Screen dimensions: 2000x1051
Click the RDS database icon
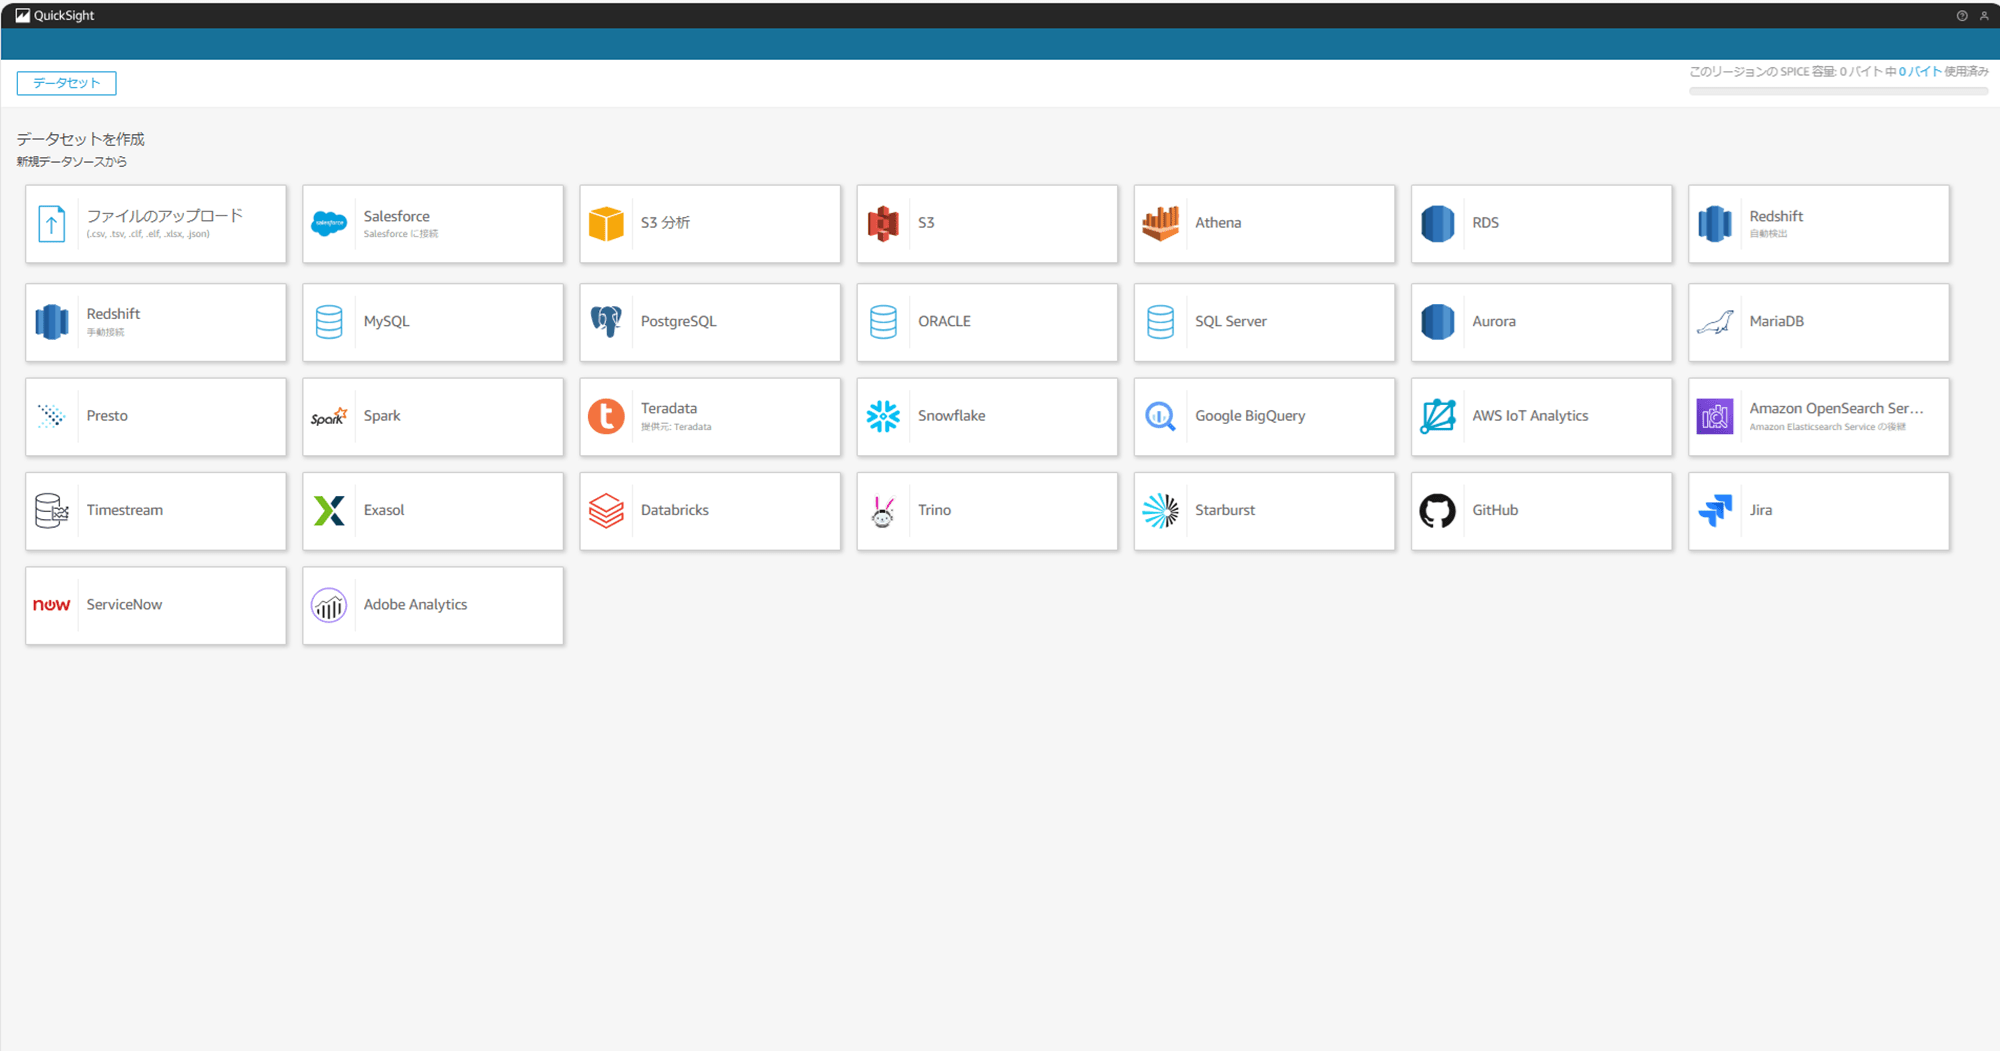[1437, 224]
